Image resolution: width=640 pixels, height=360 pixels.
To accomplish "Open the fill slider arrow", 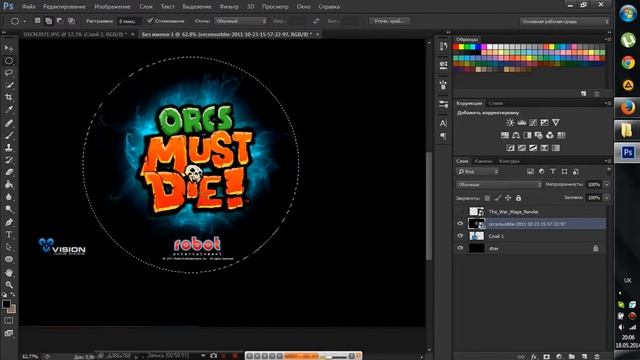I will [607, 198].
